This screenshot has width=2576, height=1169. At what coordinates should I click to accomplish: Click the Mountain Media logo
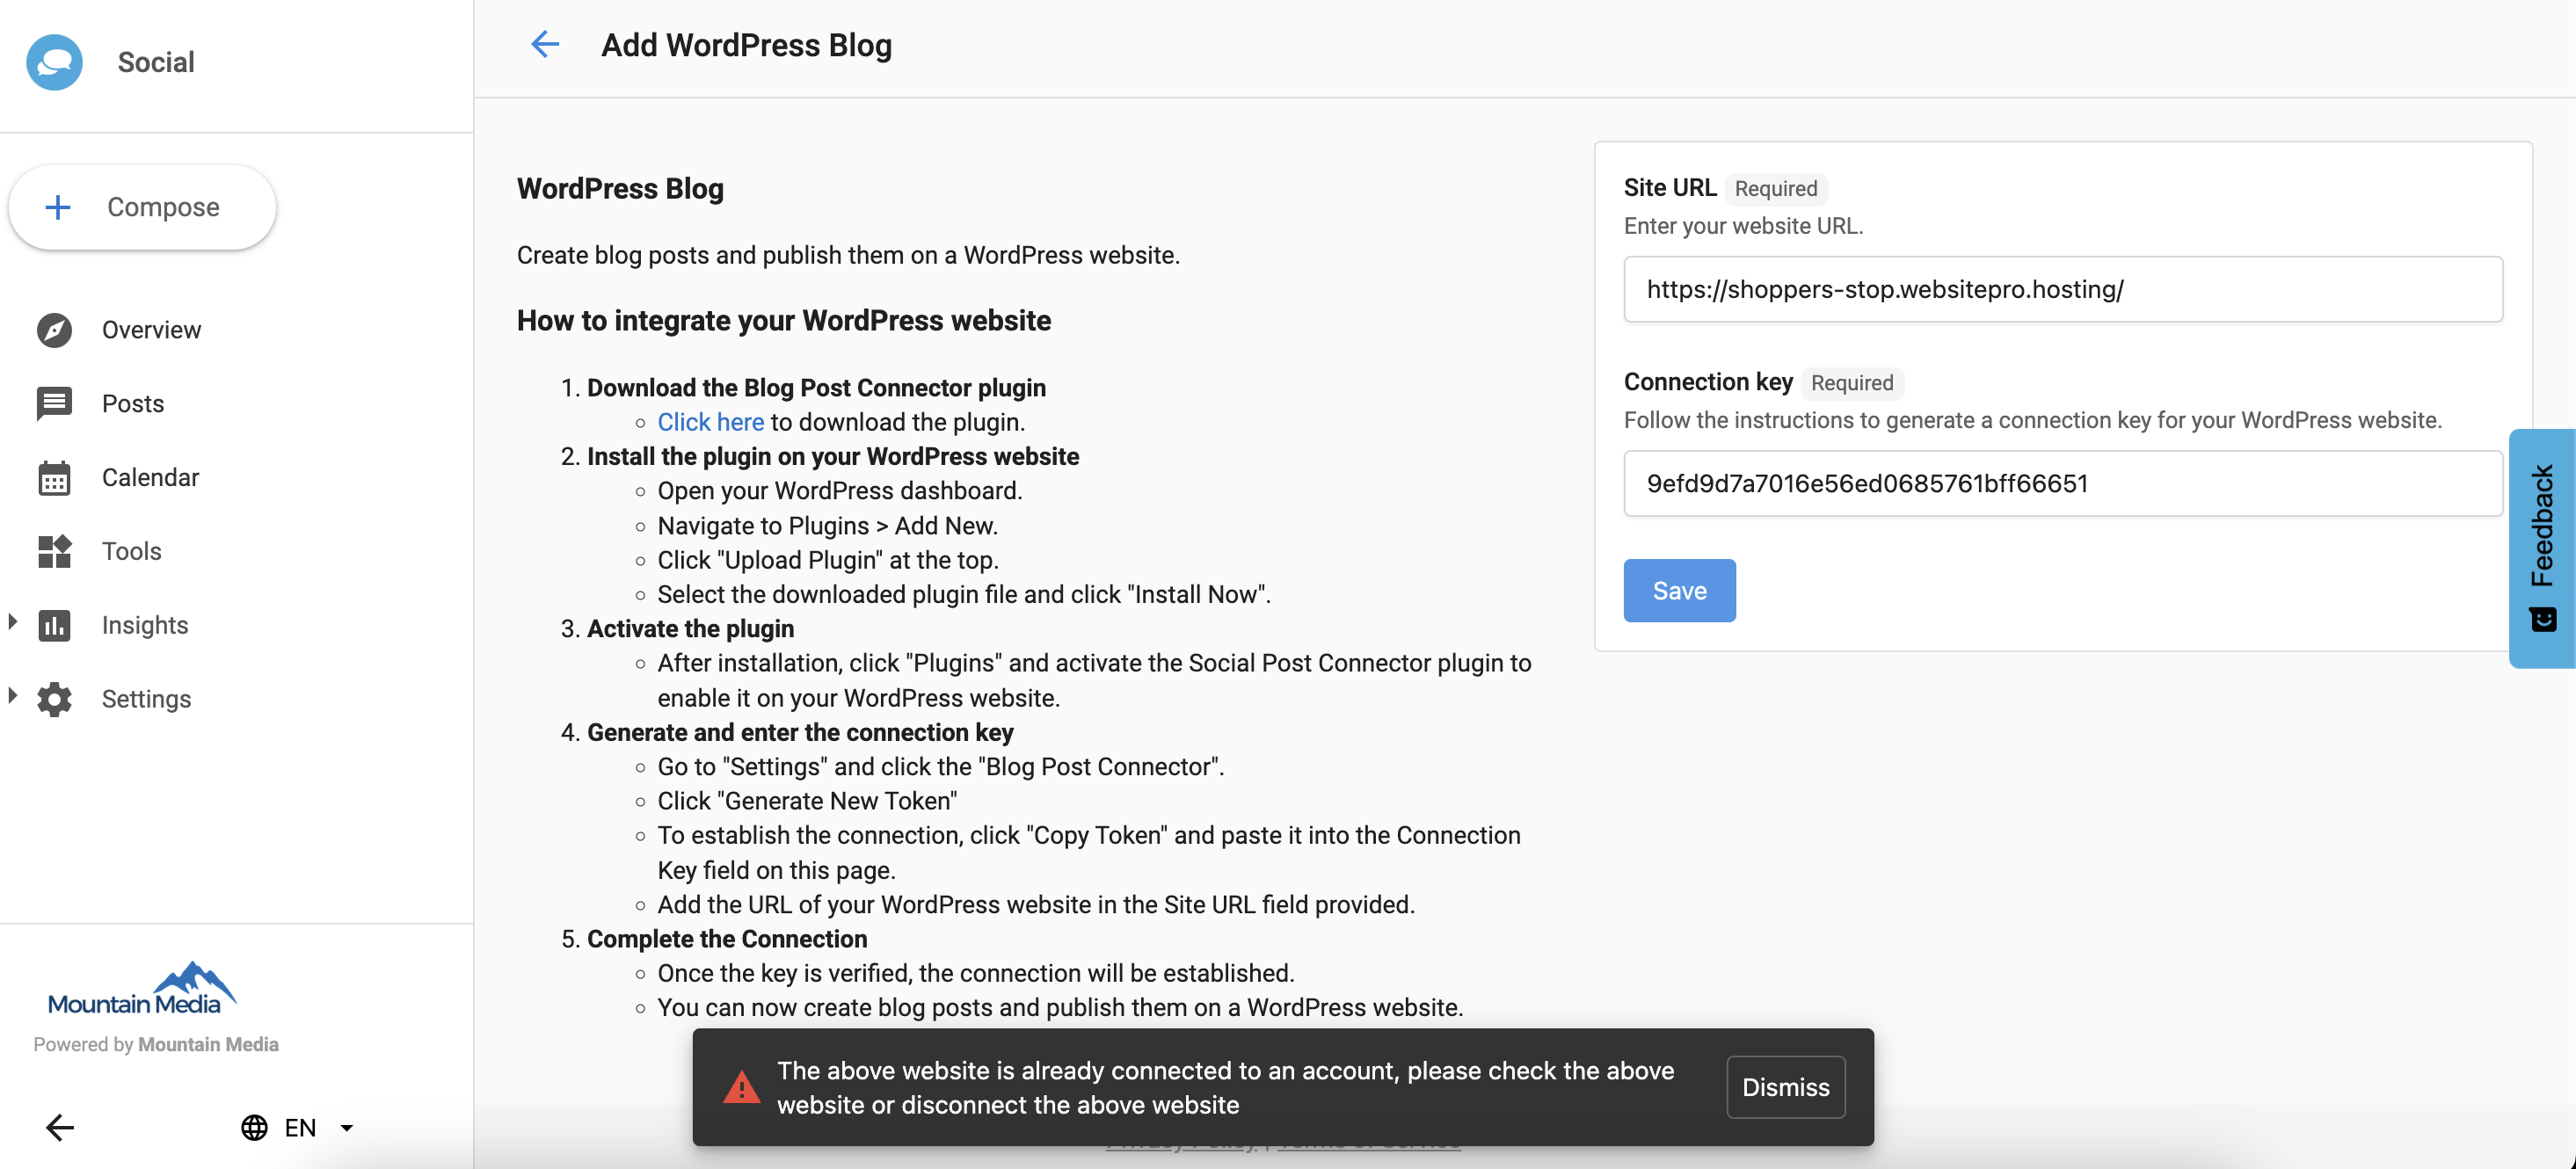coord(142,988)
